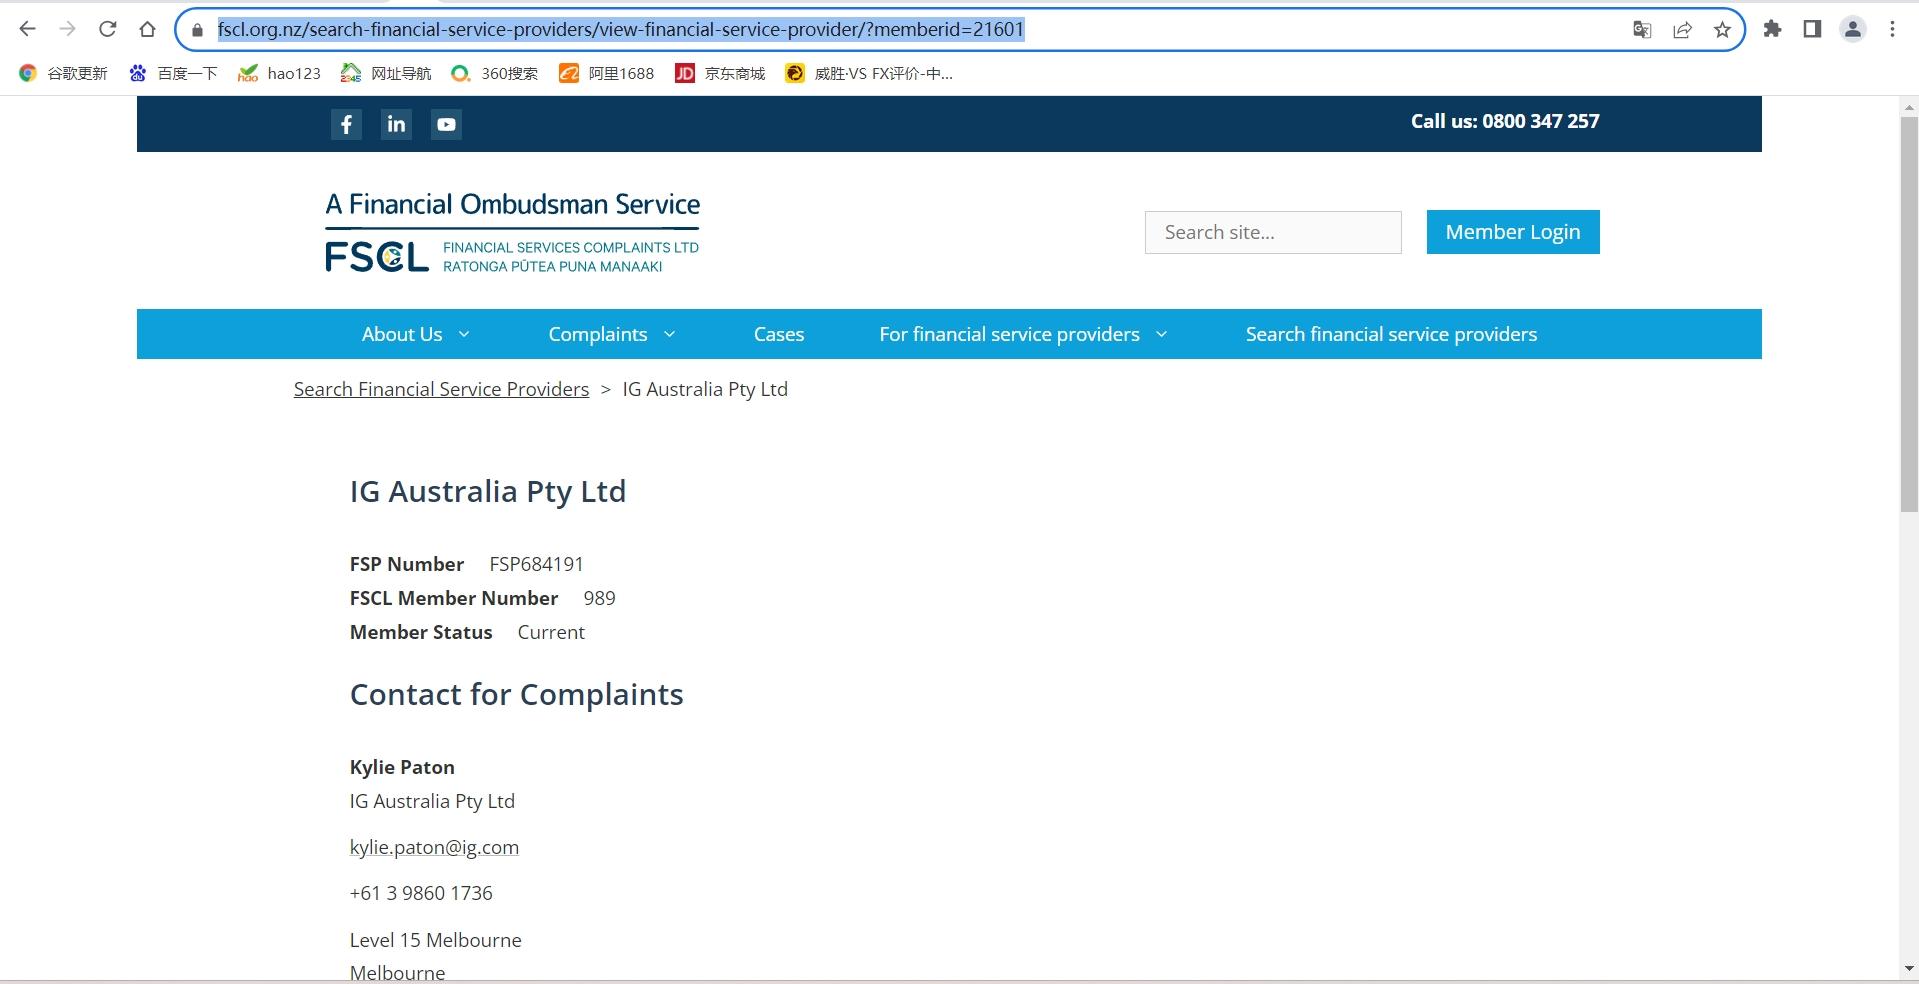The image size is (1919, 984).
Task: Open the 谷歌更新 bookmark
Action: 63,73
